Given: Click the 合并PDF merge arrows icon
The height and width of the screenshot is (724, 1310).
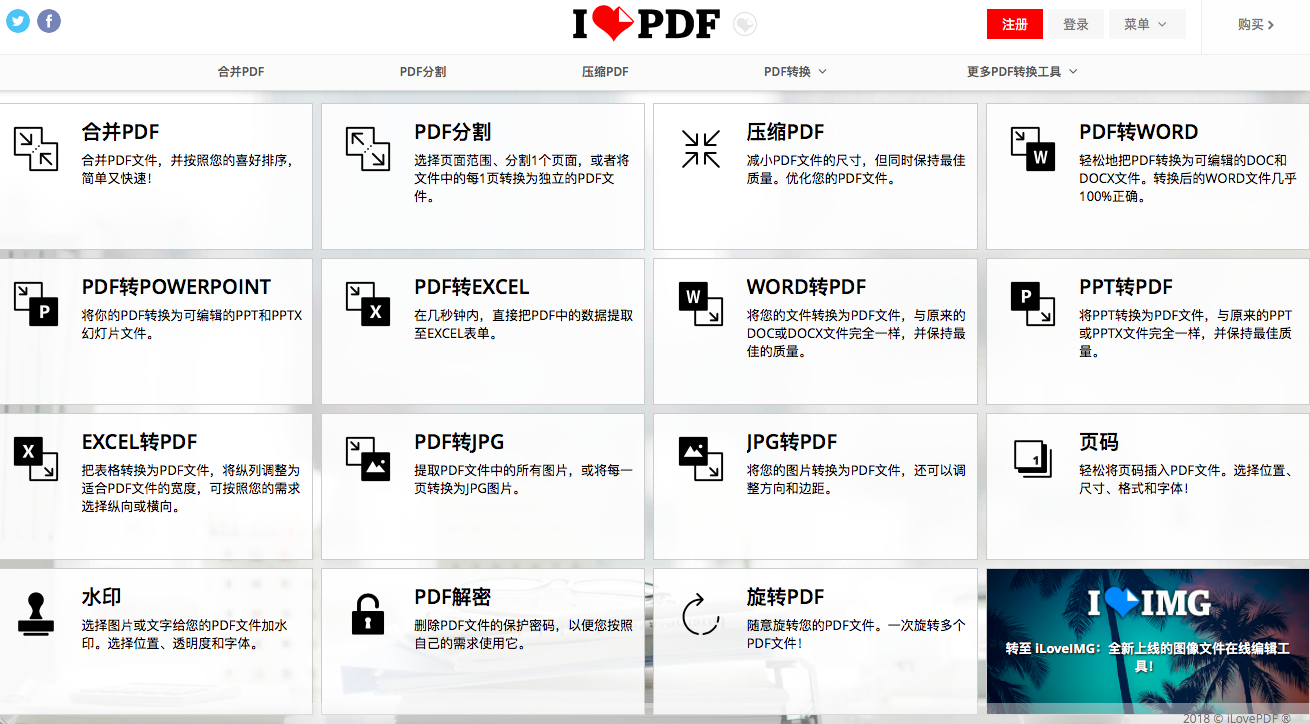Looking at the screenshot, I should click(36, 148).
